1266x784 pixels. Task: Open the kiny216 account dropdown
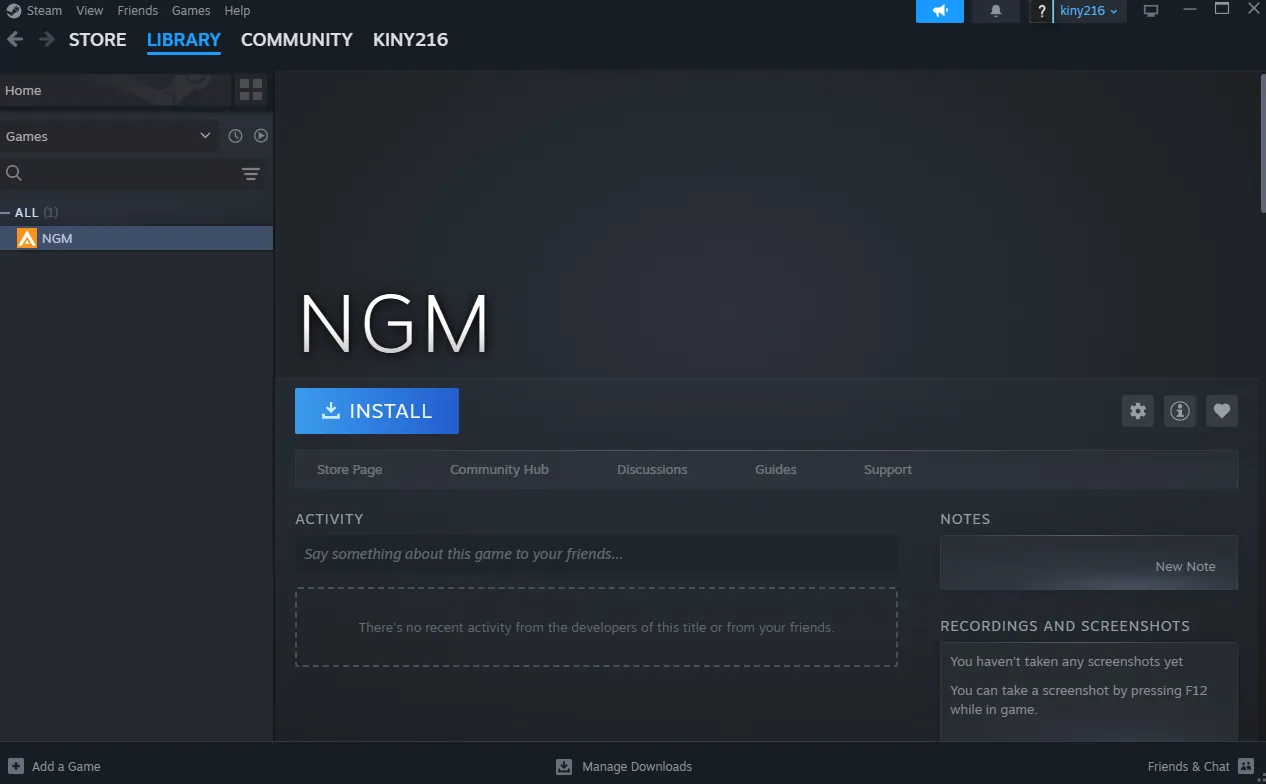point(1089,11)
